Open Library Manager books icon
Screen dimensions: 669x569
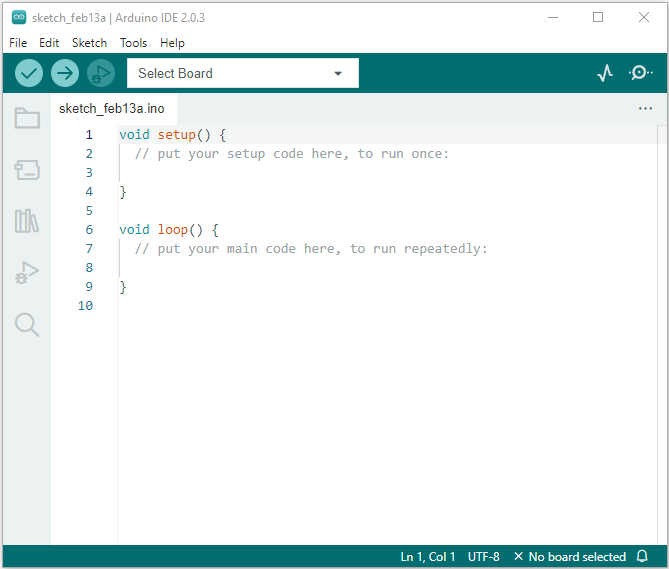click(27, 221)
